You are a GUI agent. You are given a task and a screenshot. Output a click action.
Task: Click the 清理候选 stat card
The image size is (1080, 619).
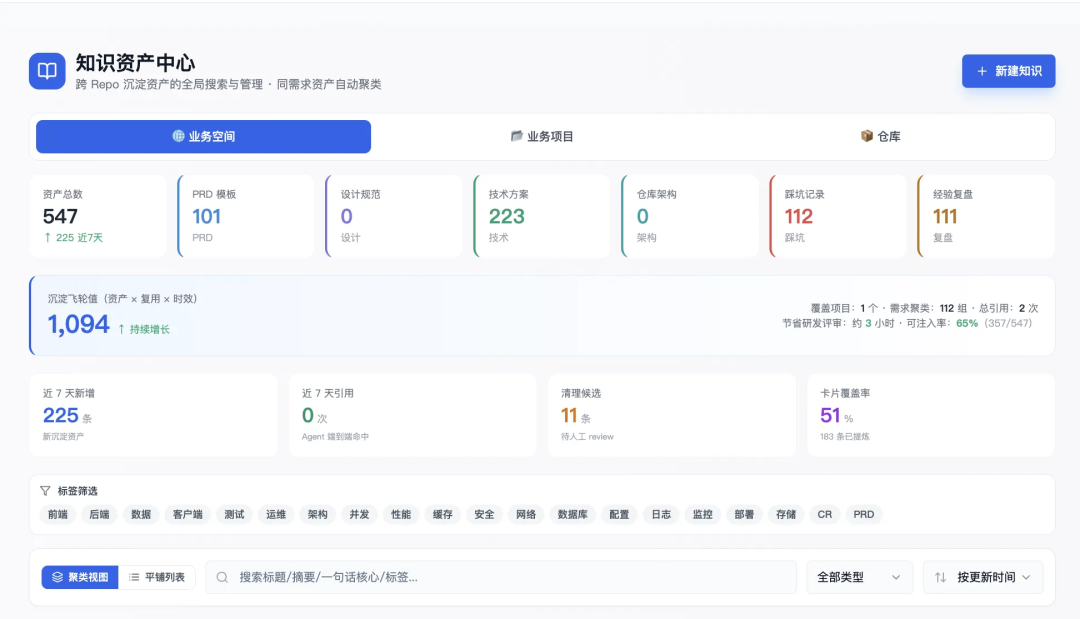coord(672,415)
